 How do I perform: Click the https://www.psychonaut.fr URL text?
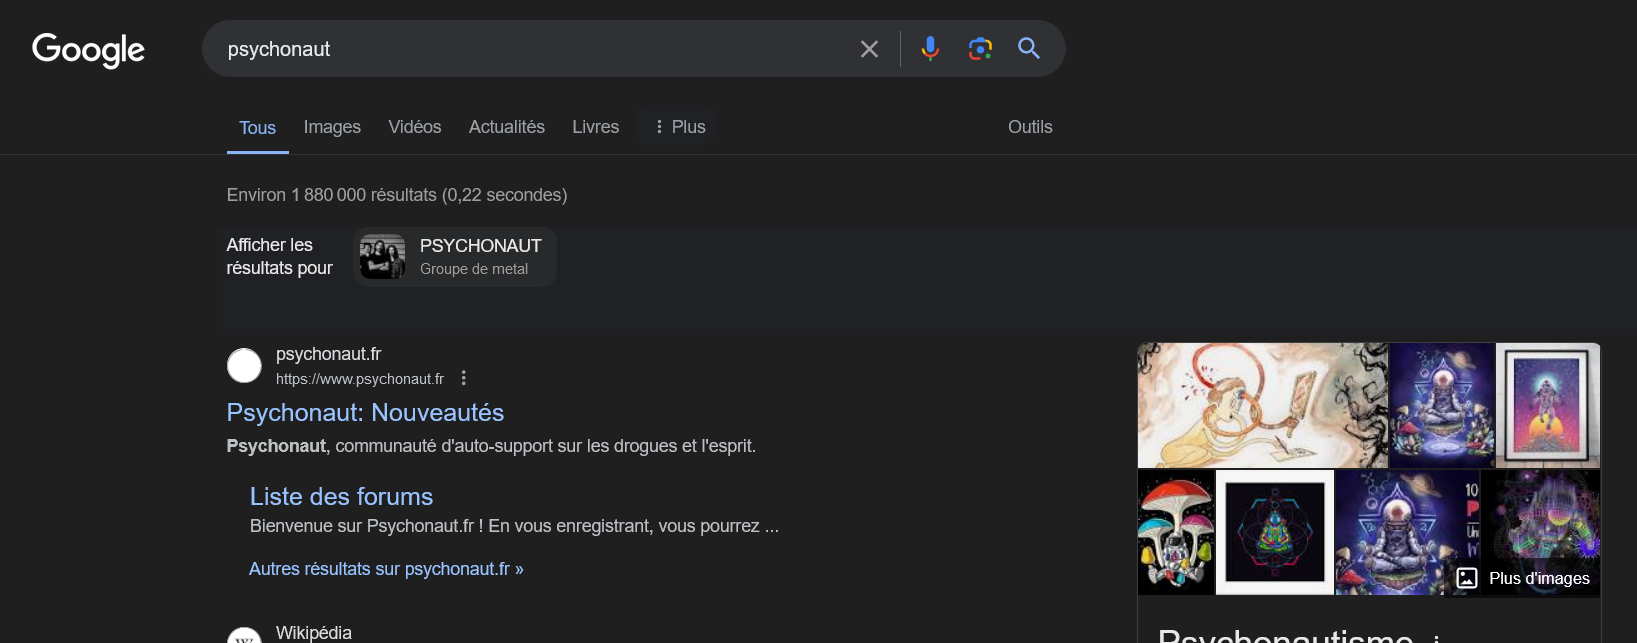pos(360,379)
